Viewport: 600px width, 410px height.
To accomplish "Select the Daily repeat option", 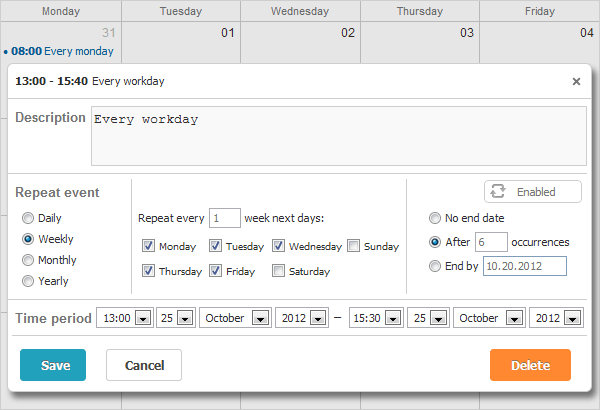I will pos(28,218).
